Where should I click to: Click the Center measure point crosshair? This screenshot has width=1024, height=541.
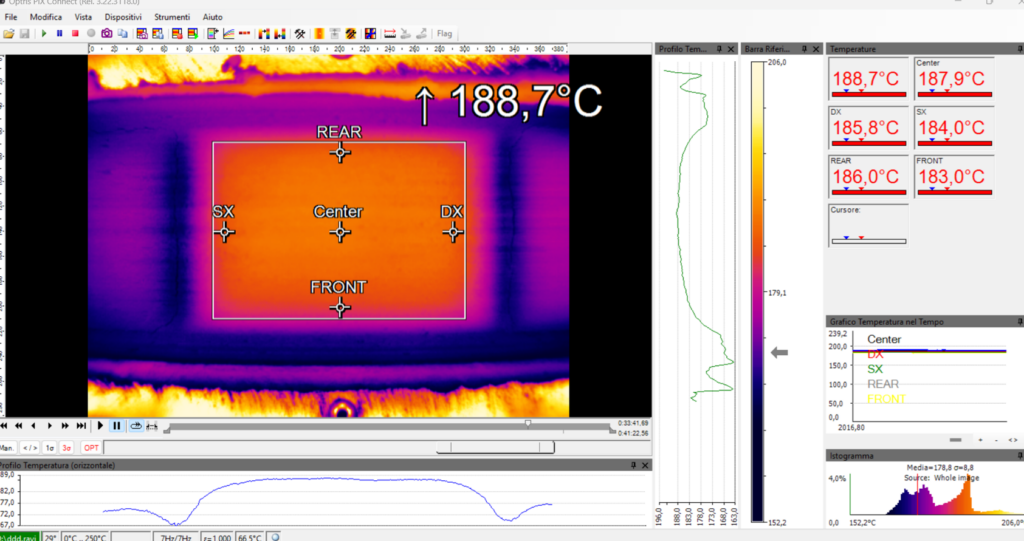[340, 232]
